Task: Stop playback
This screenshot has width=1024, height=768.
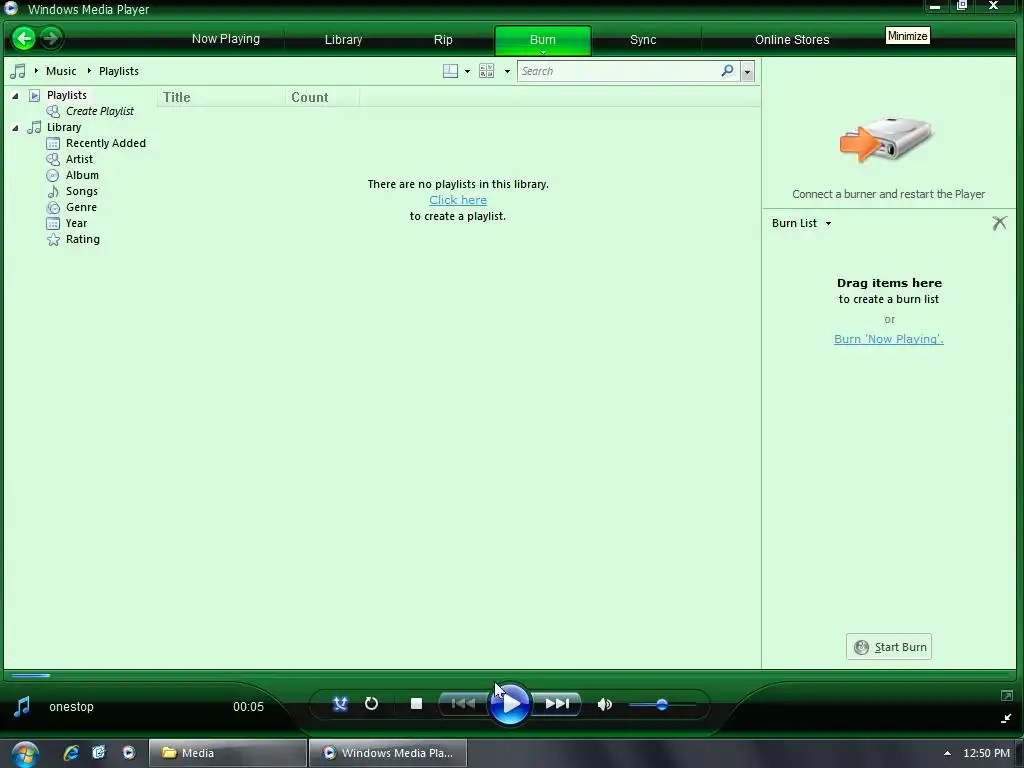Action: [x=416, y=704]
